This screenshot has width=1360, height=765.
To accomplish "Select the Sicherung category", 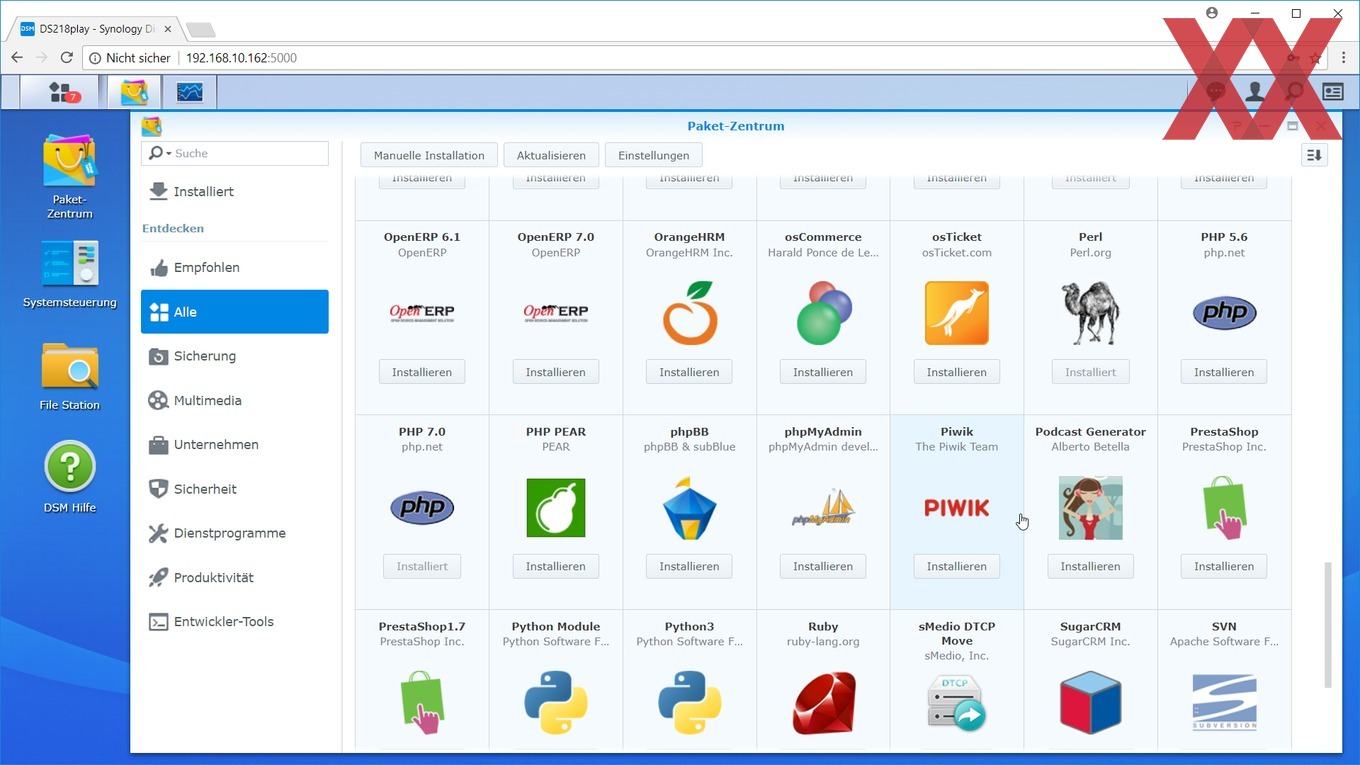I will click(234, 356).
